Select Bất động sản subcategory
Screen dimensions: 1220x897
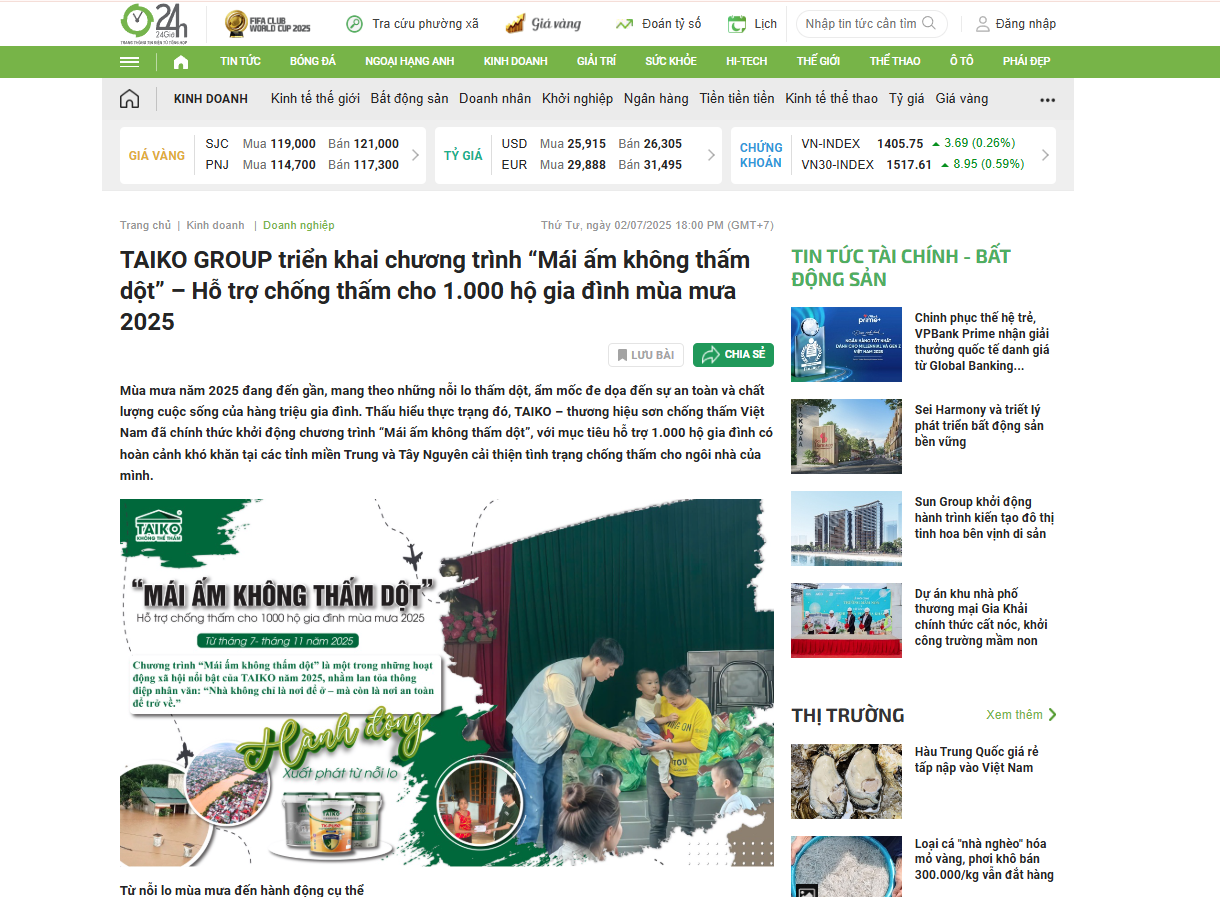point(410,99)
